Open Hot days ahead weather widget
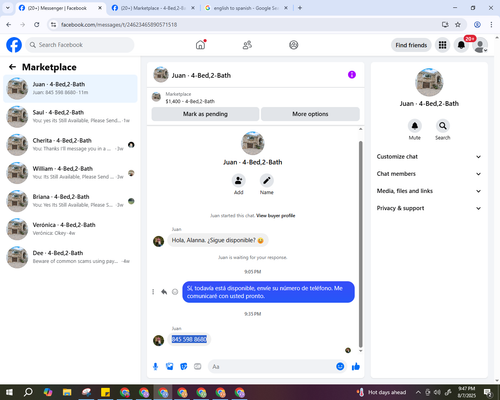 [381, 392]
